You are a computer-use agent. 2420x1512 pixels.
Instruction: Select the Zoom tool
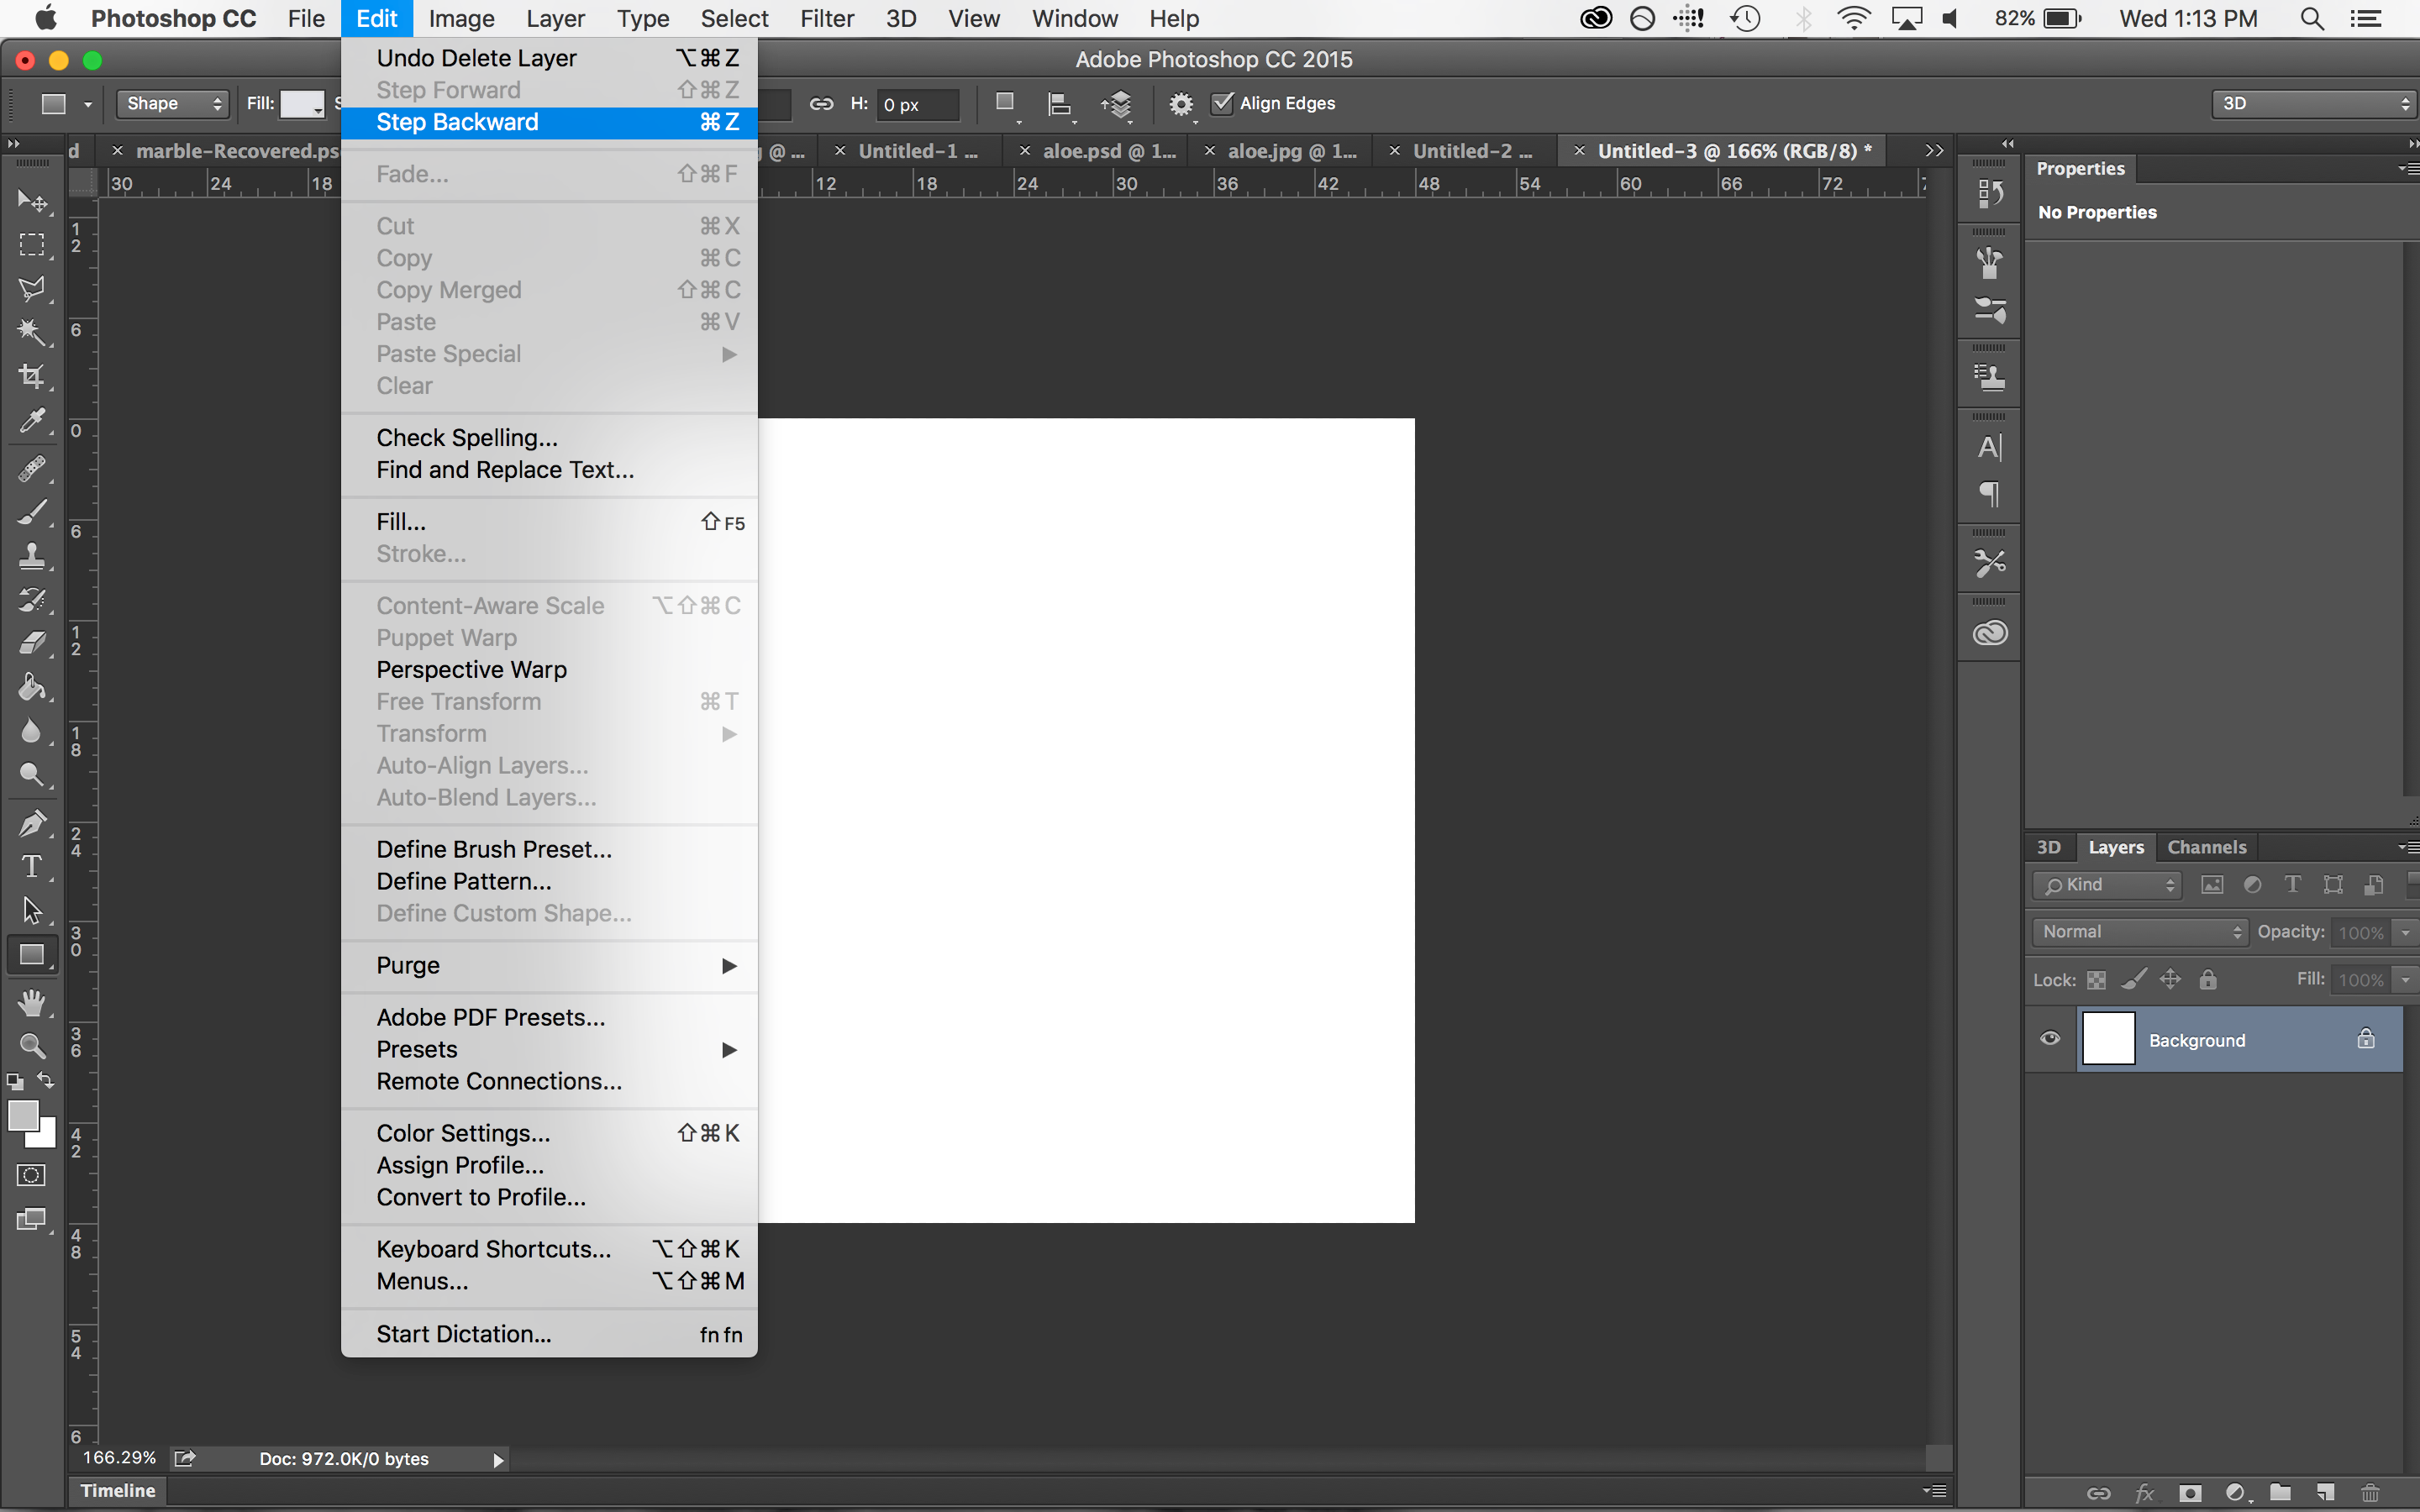click(32, 1046)
